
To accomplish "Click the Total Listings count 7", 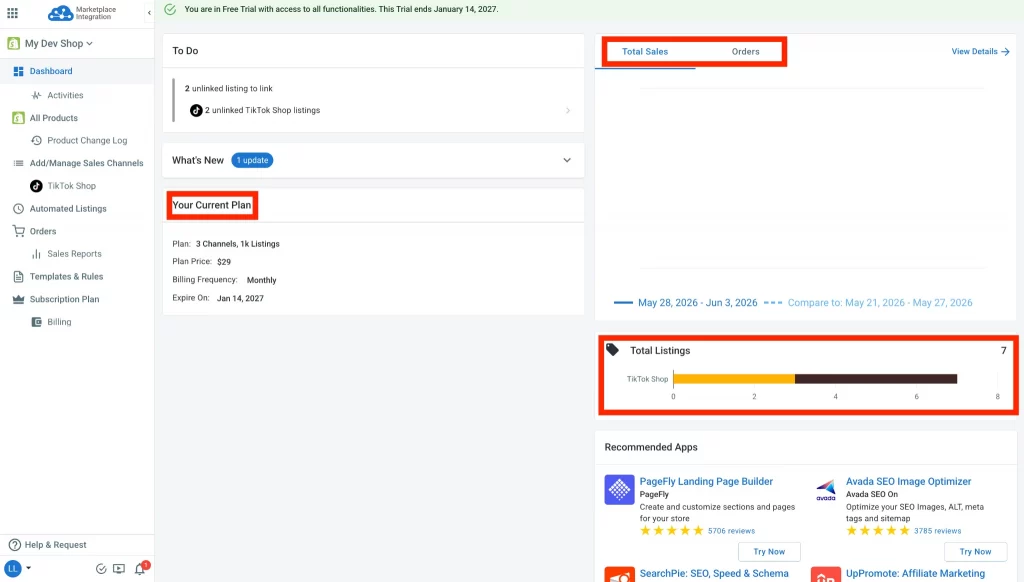I will tap(1004, 351).
